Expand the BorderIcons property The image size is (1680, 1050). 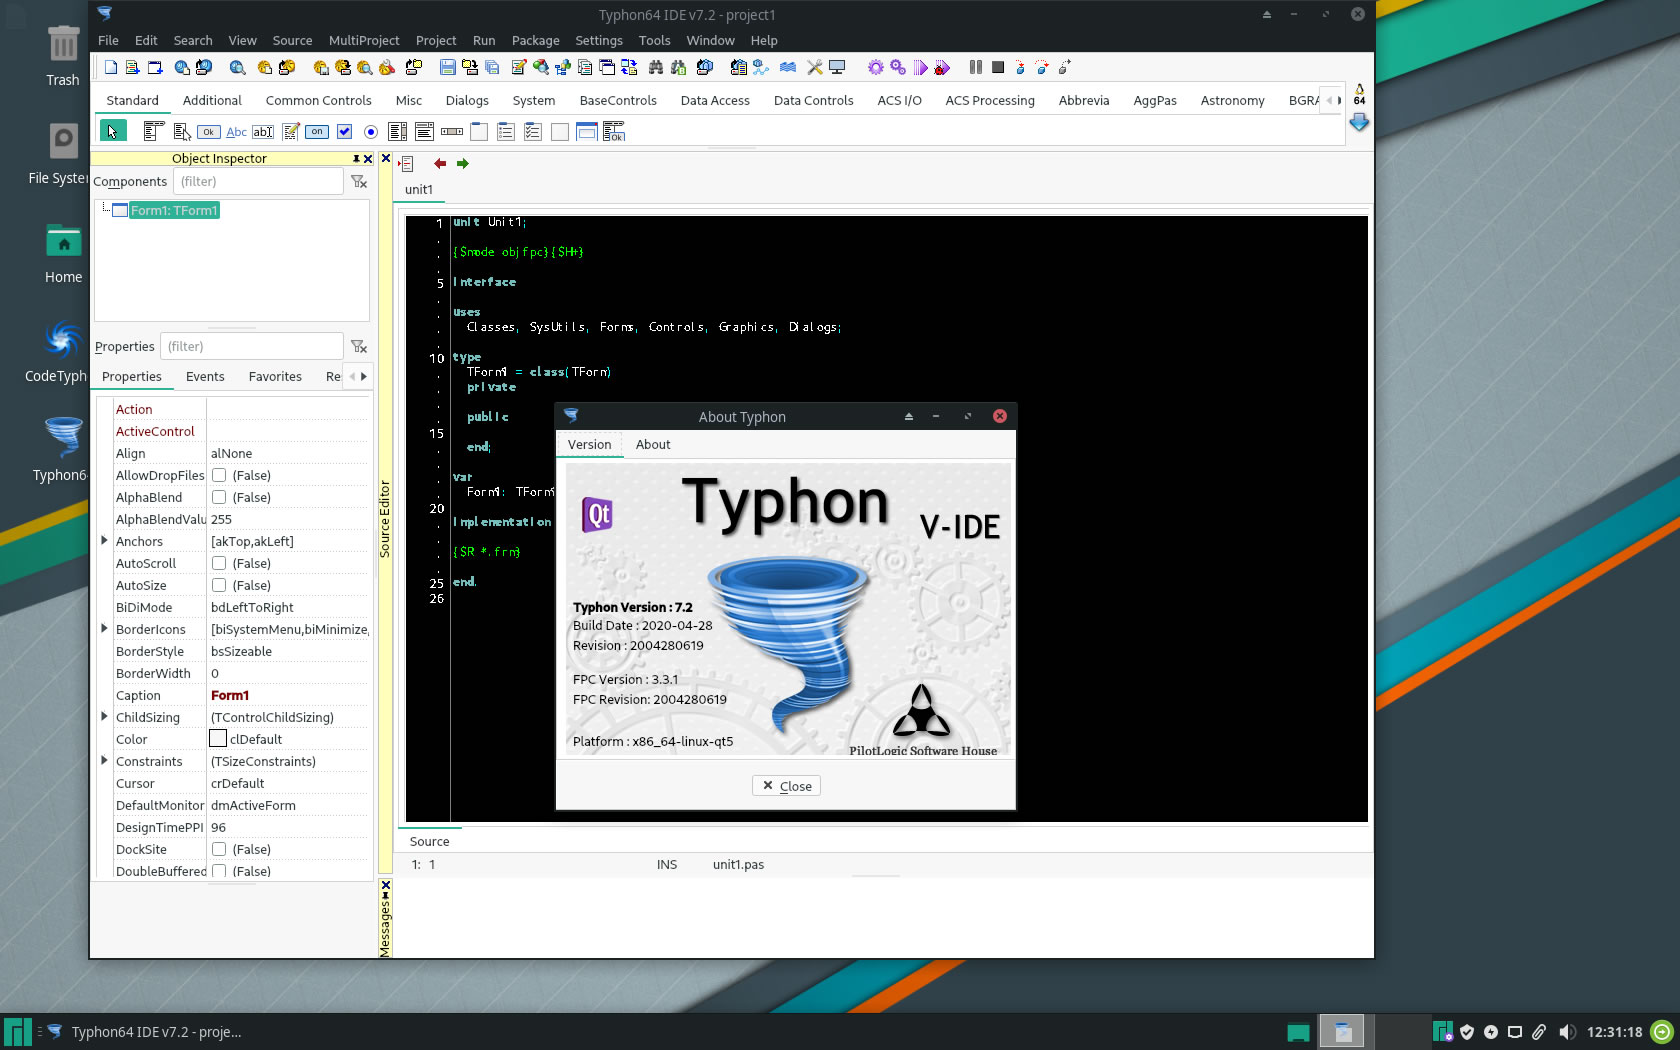pos(104,629)
